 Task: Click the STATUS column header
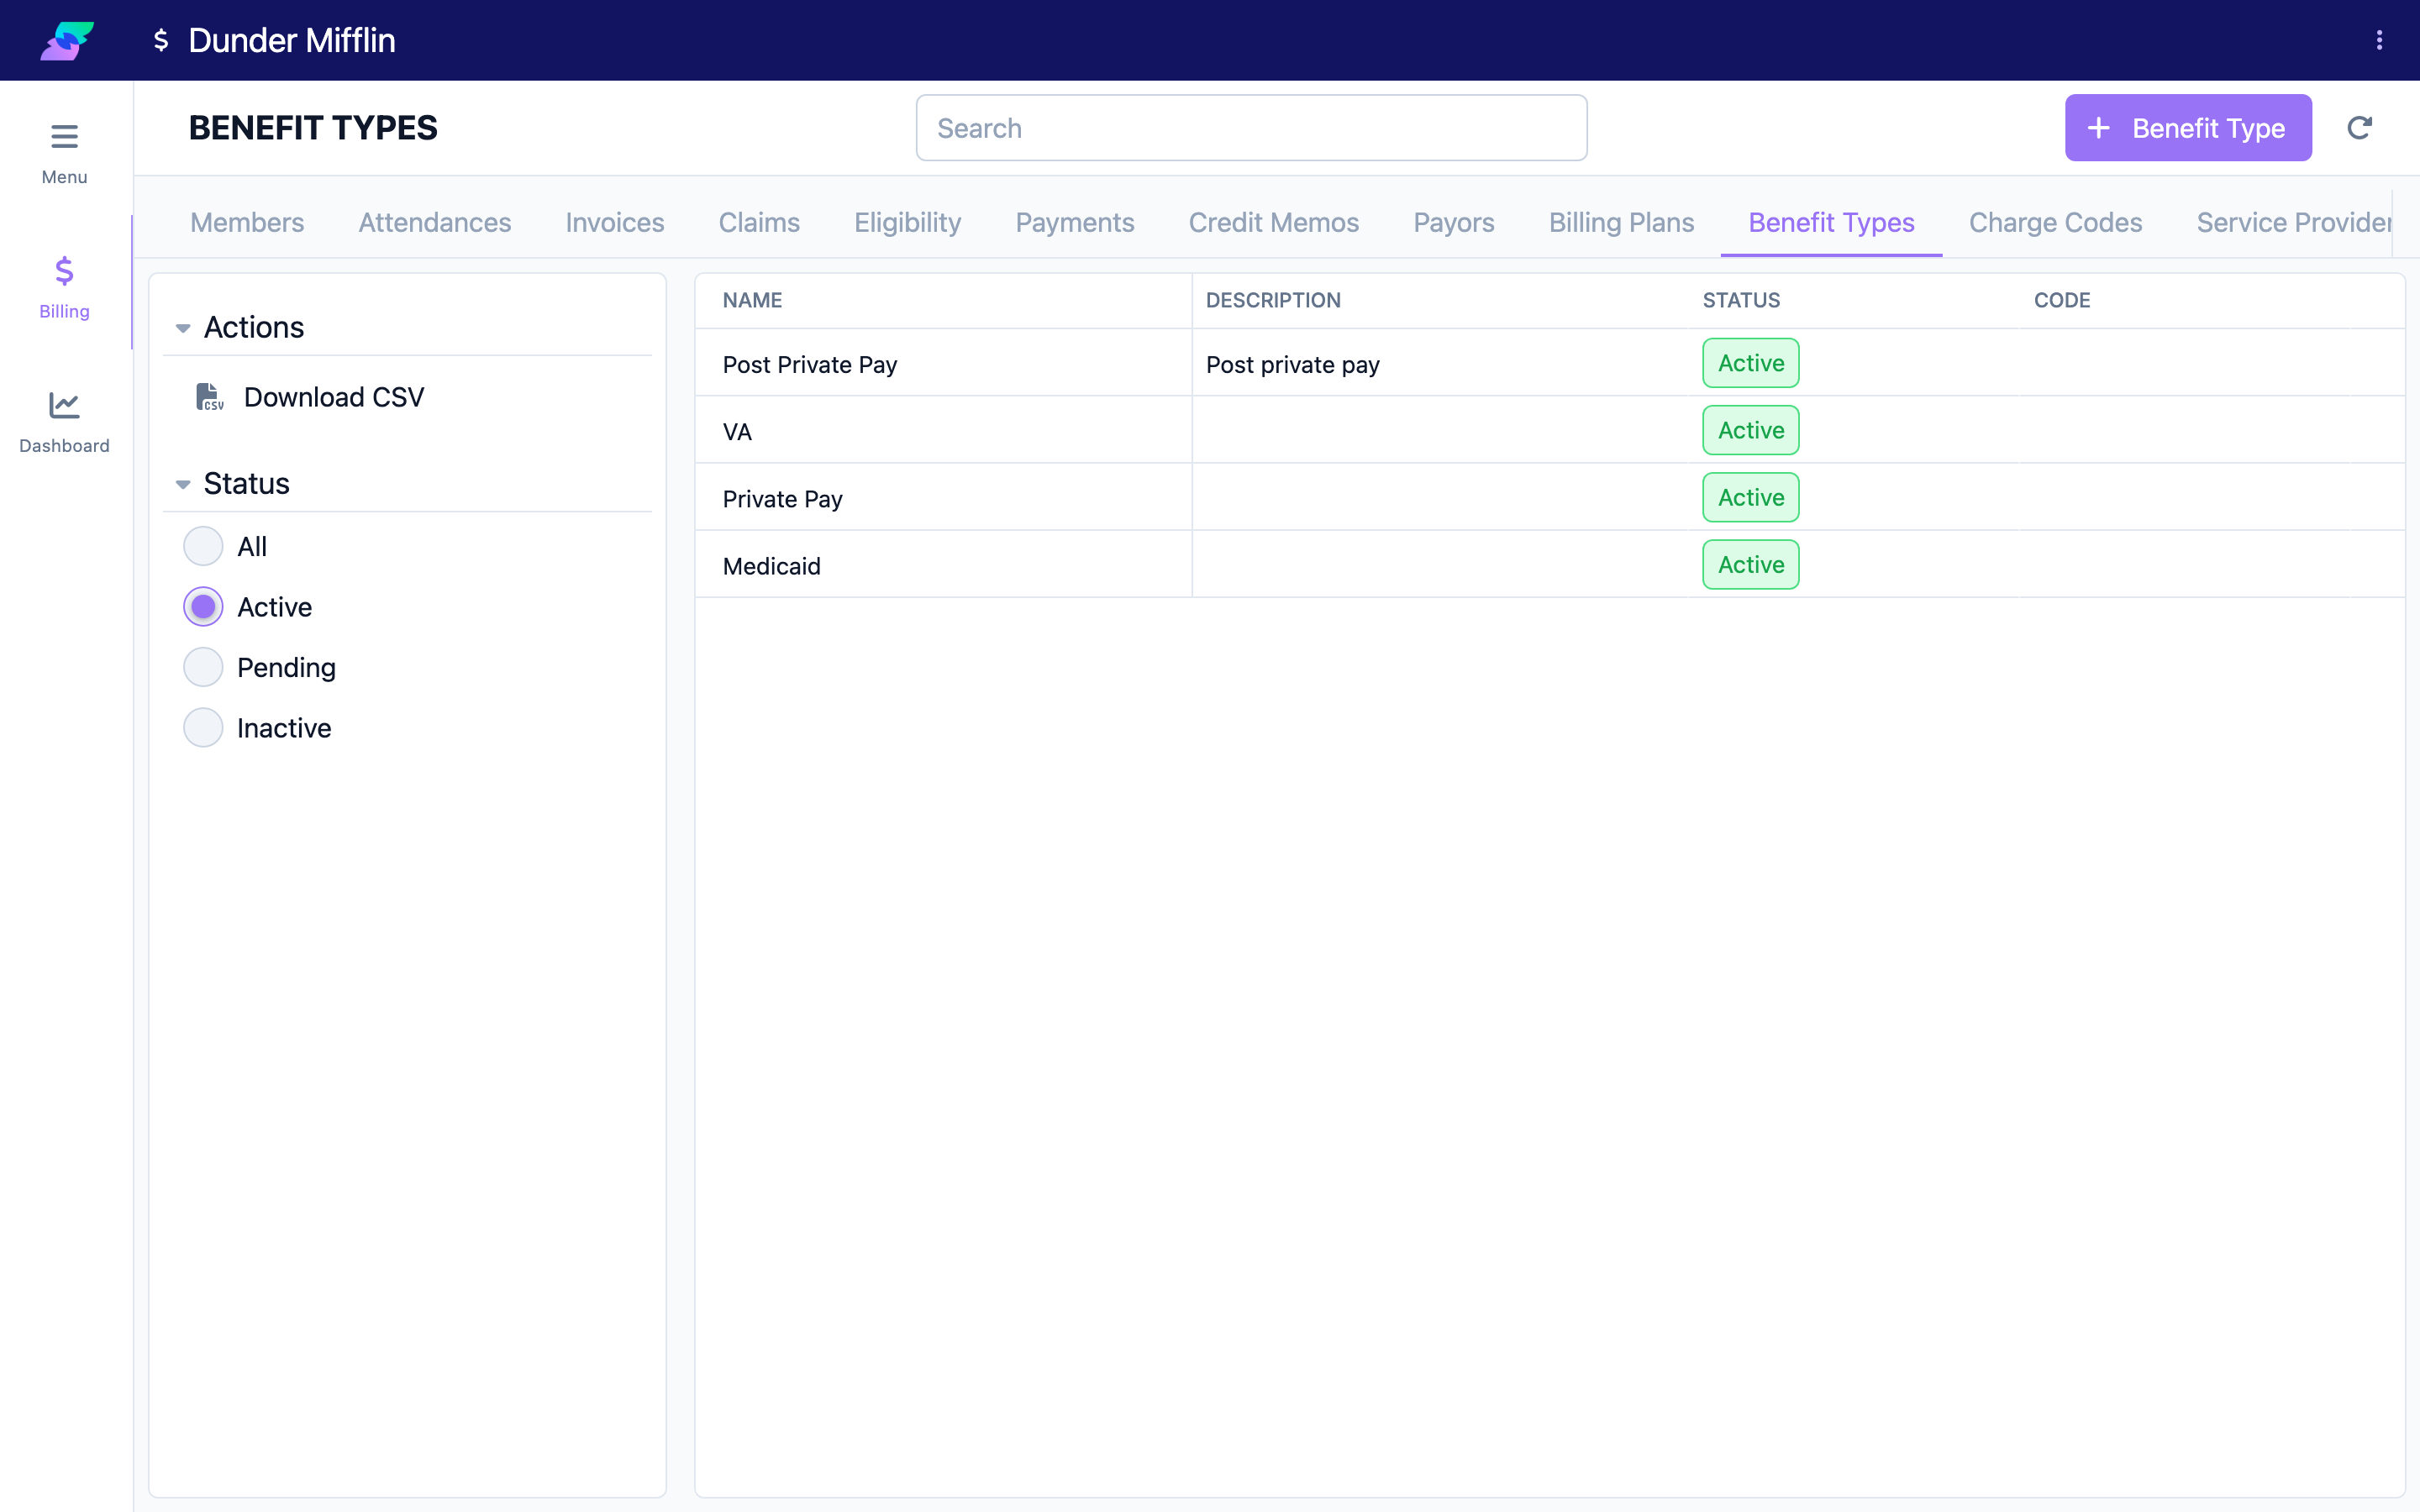coord(1741,300)
